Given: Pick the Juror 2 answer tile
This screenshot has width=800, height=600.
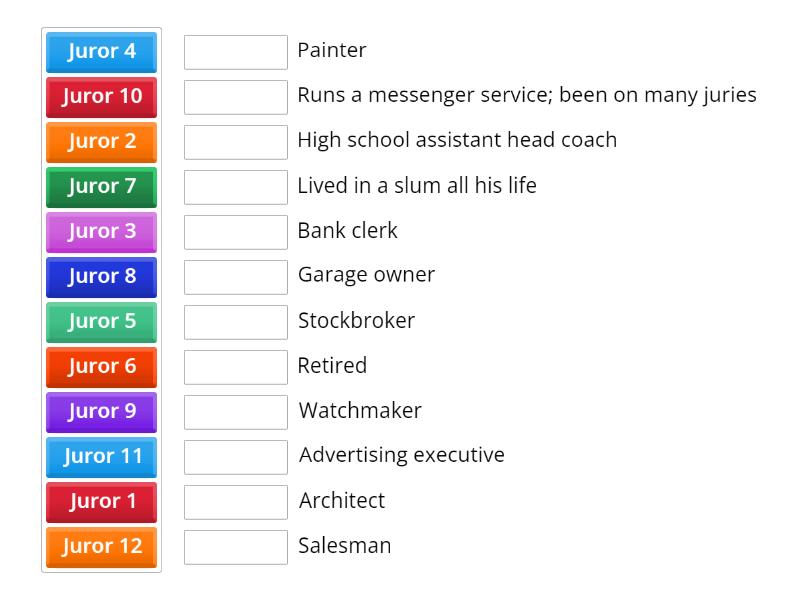Looking at the screenshot, I should 100,142.
